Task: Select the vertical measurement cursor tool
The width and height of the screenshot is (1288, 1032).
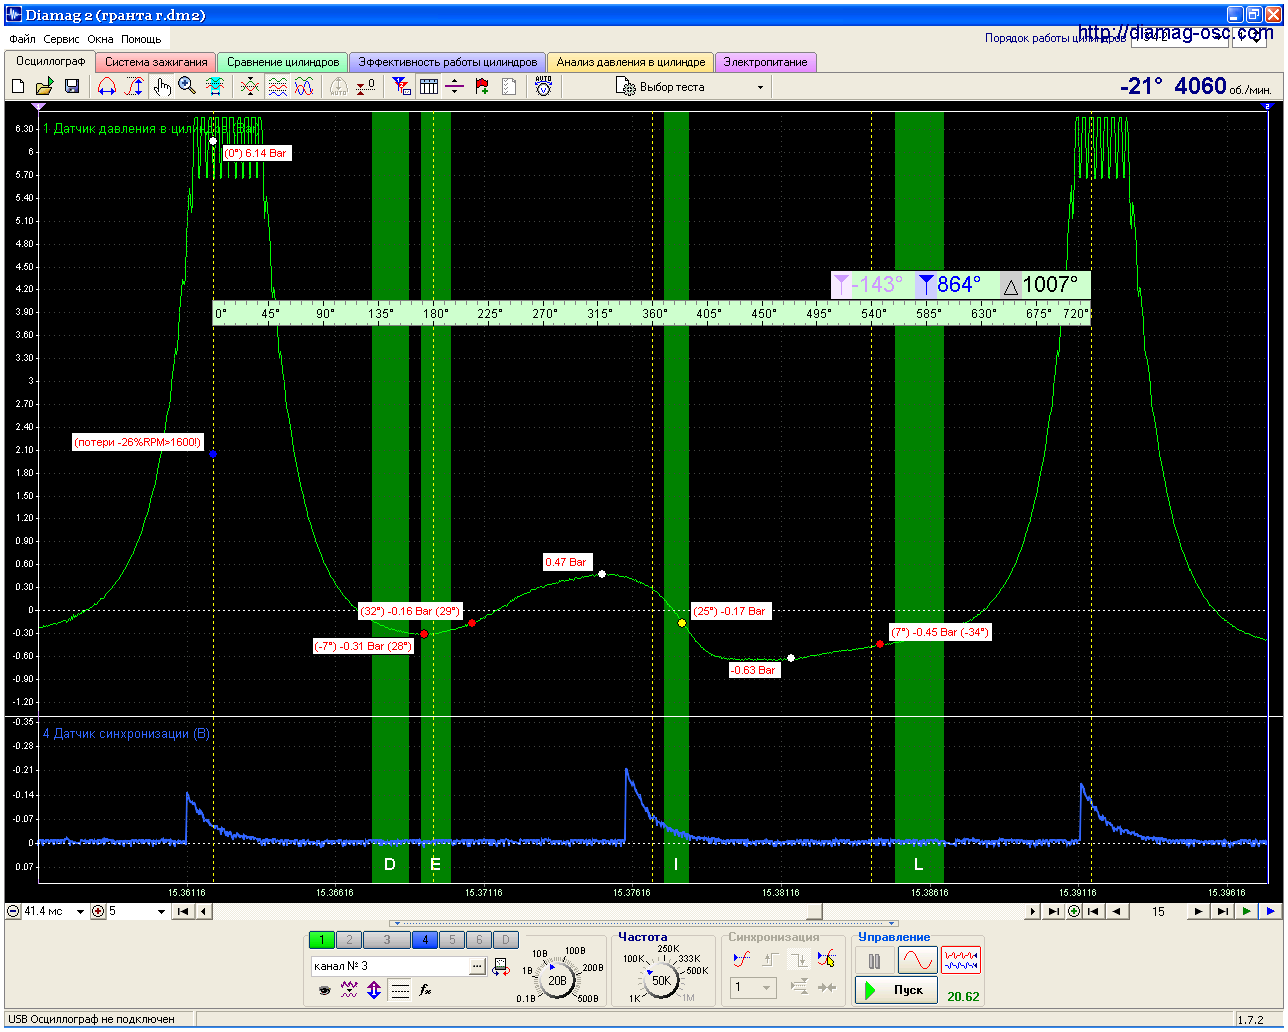Action: (x=134, y=87)
